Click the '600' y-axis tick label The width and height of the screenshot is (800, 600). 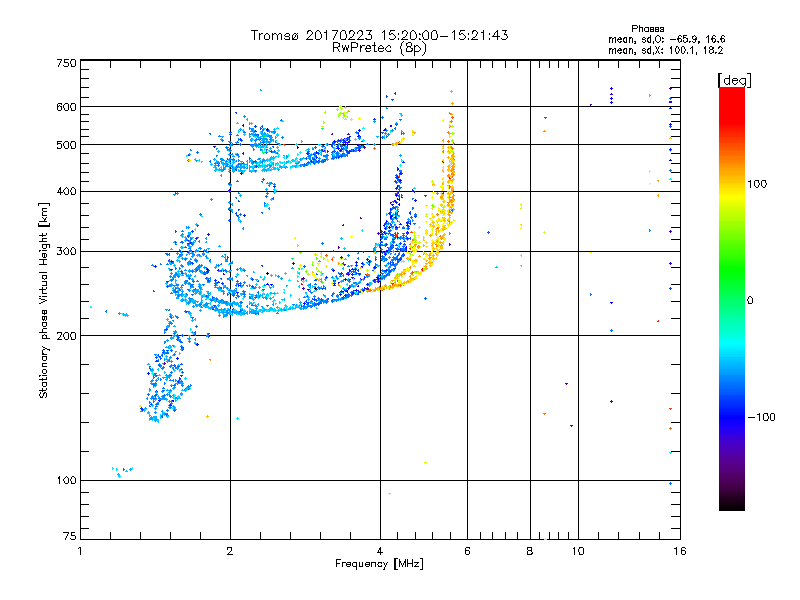tap(66, 107)
